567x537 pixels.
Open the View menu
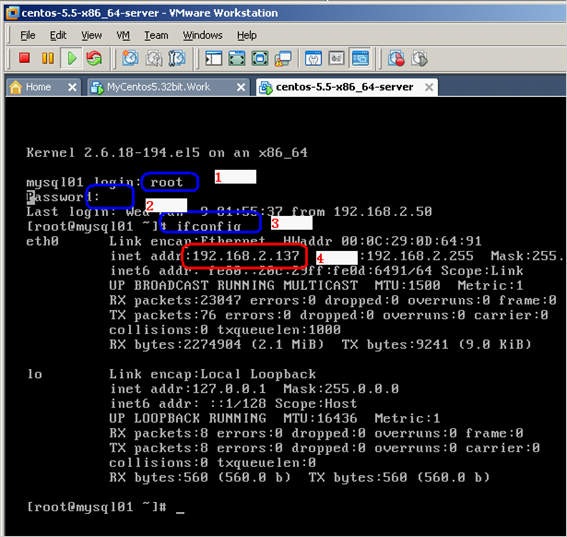(91, 35)
